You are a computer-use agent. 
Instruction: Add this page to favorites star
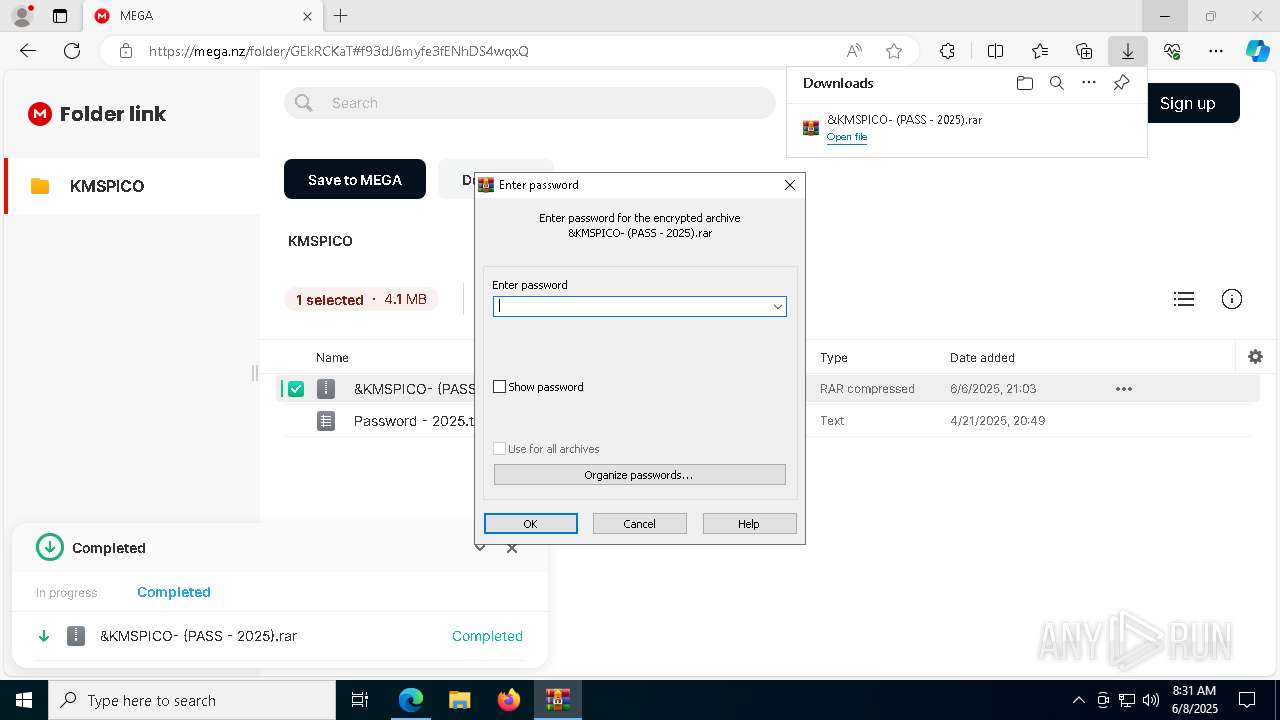[894, 51]
